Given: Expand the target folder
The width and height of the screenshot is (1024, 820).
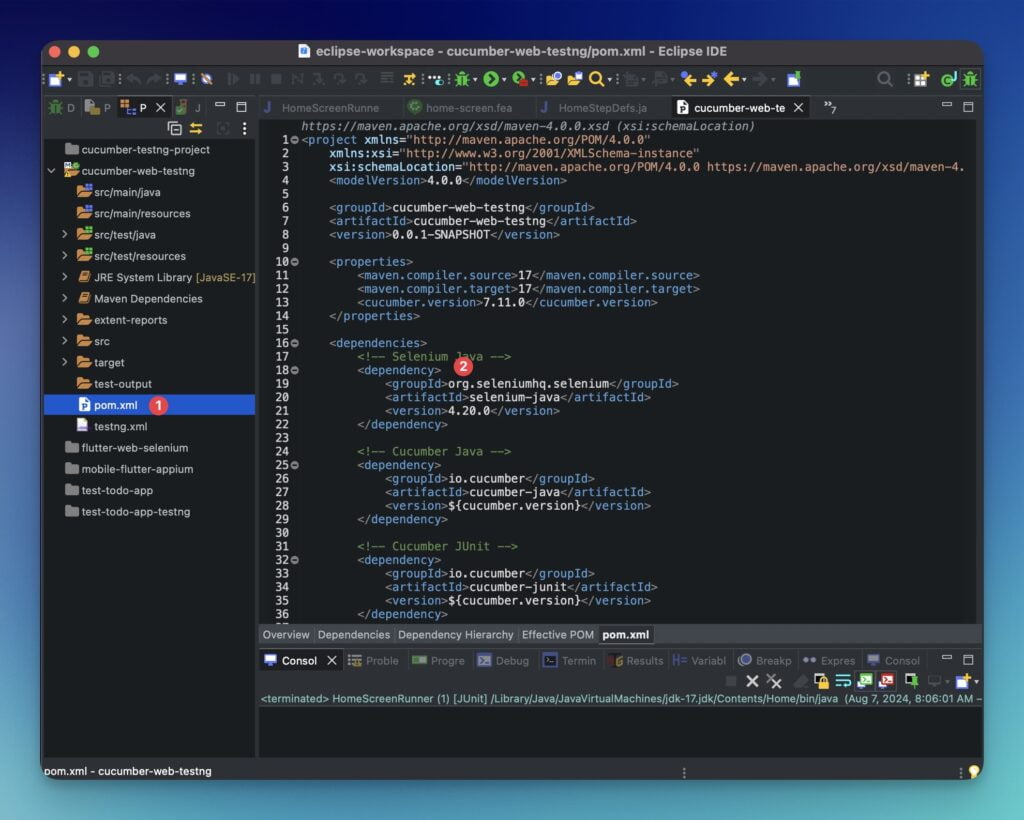Looking at the screenshot, I should (x=65, y=362).
